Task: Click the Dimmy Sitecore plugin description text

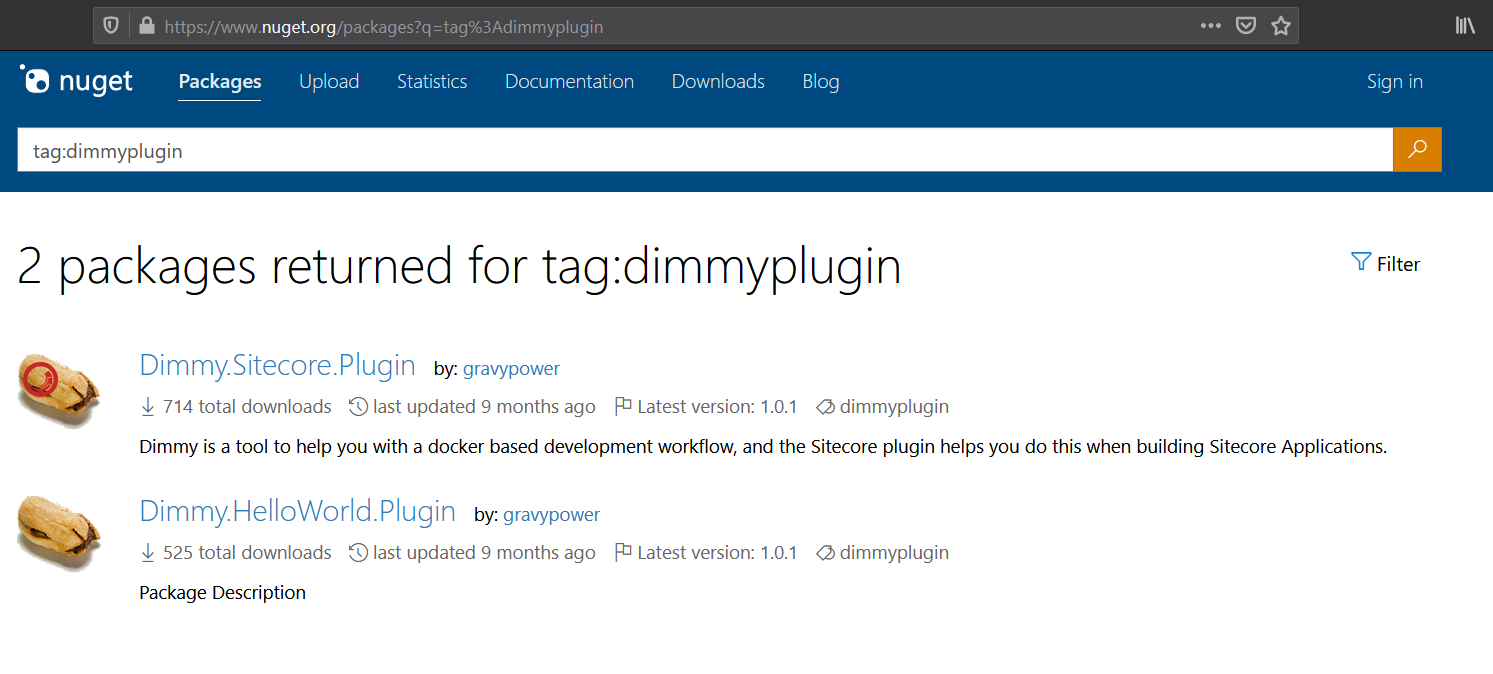Action: coord(763,447)
